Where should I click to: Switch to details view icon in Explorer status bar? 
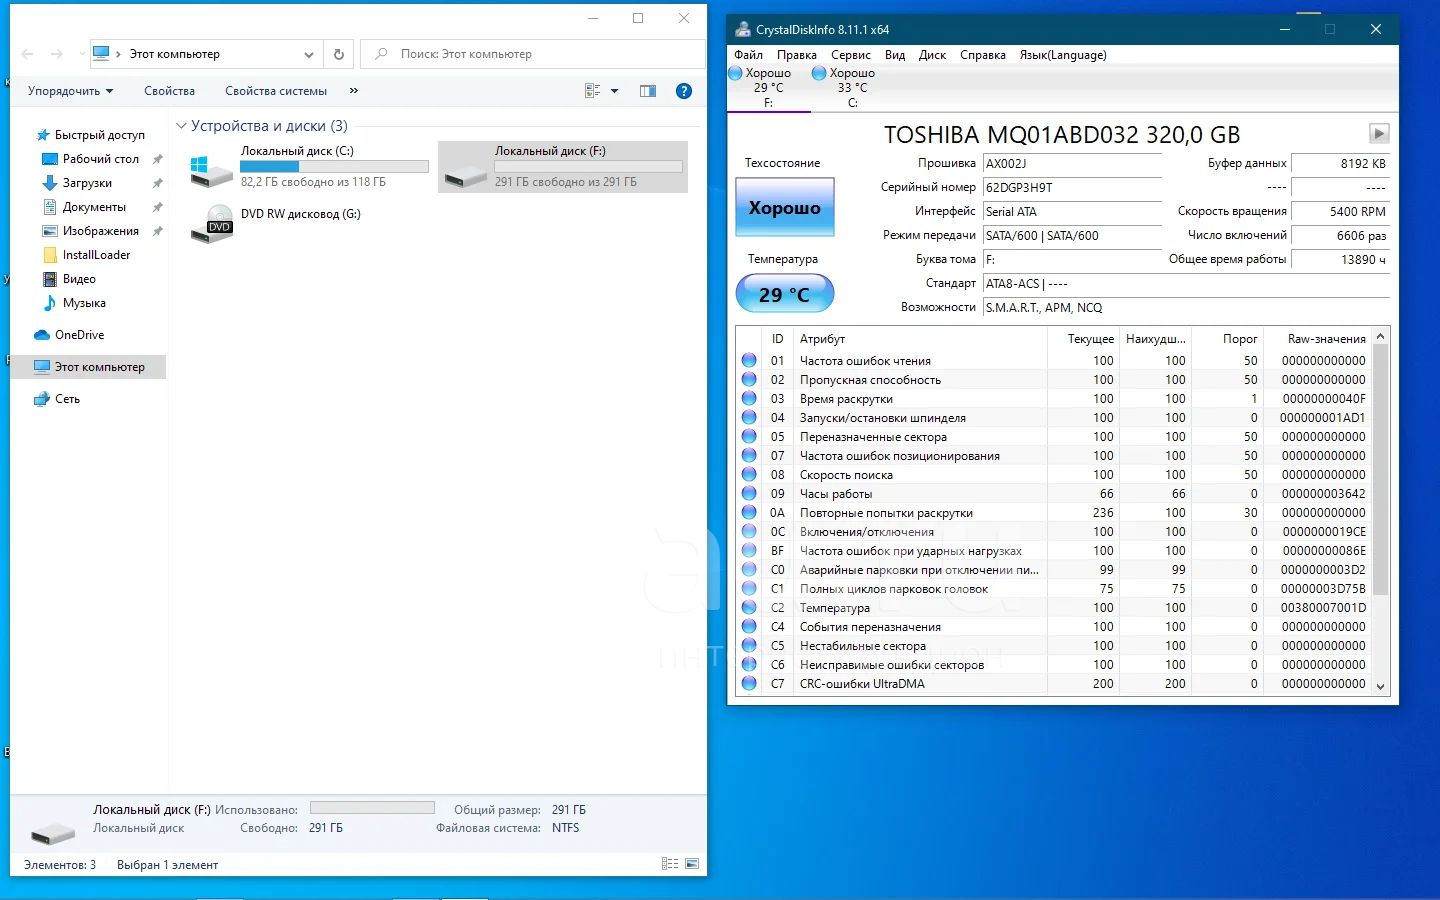(x=670, y=864)
